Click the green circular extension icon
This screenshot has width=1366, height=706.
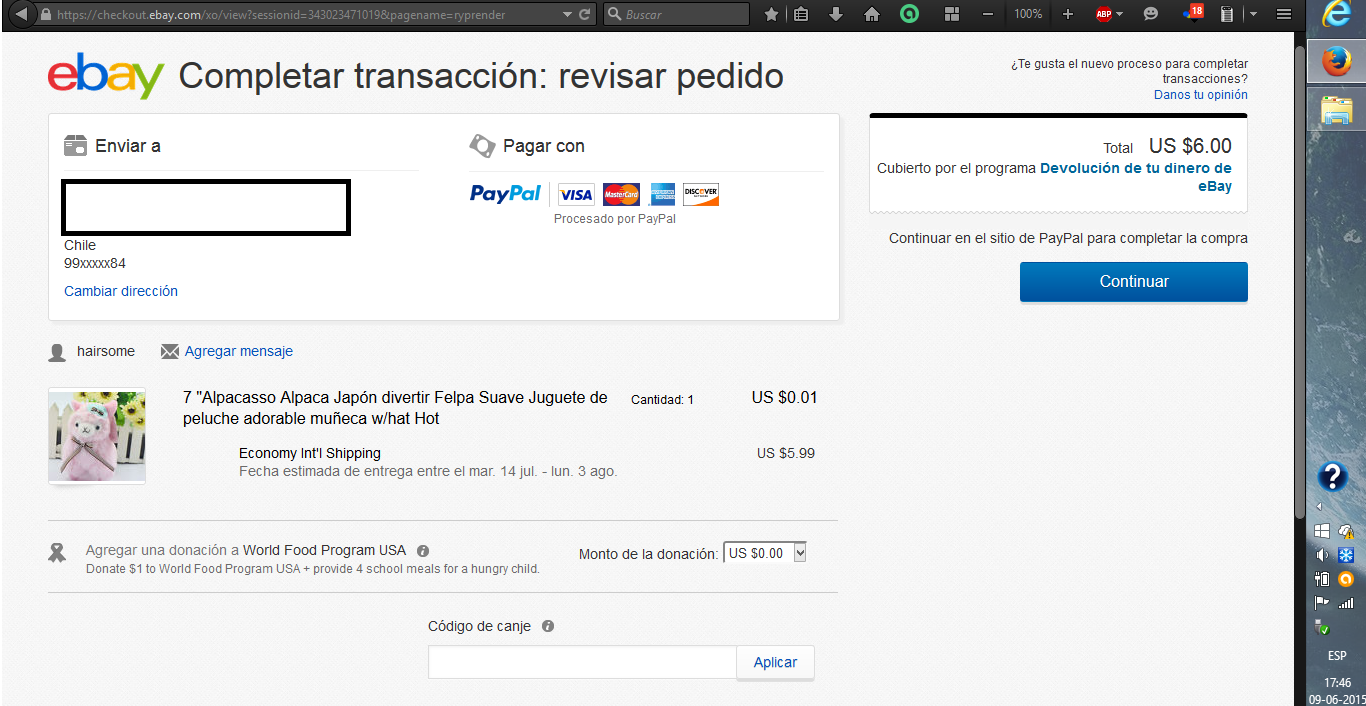tap(908, 14)
